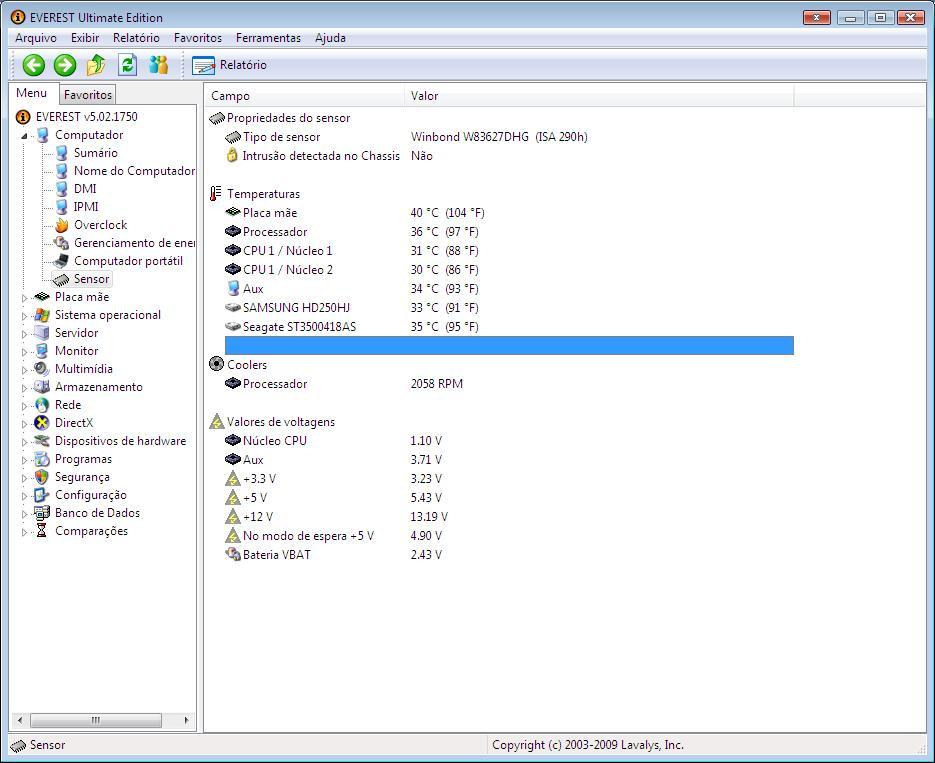Image resolution: width=935 pixels, height=763 pixels.
Task: Select the Seagate ST3500418AS temperature row
Action: coord(509,327)
